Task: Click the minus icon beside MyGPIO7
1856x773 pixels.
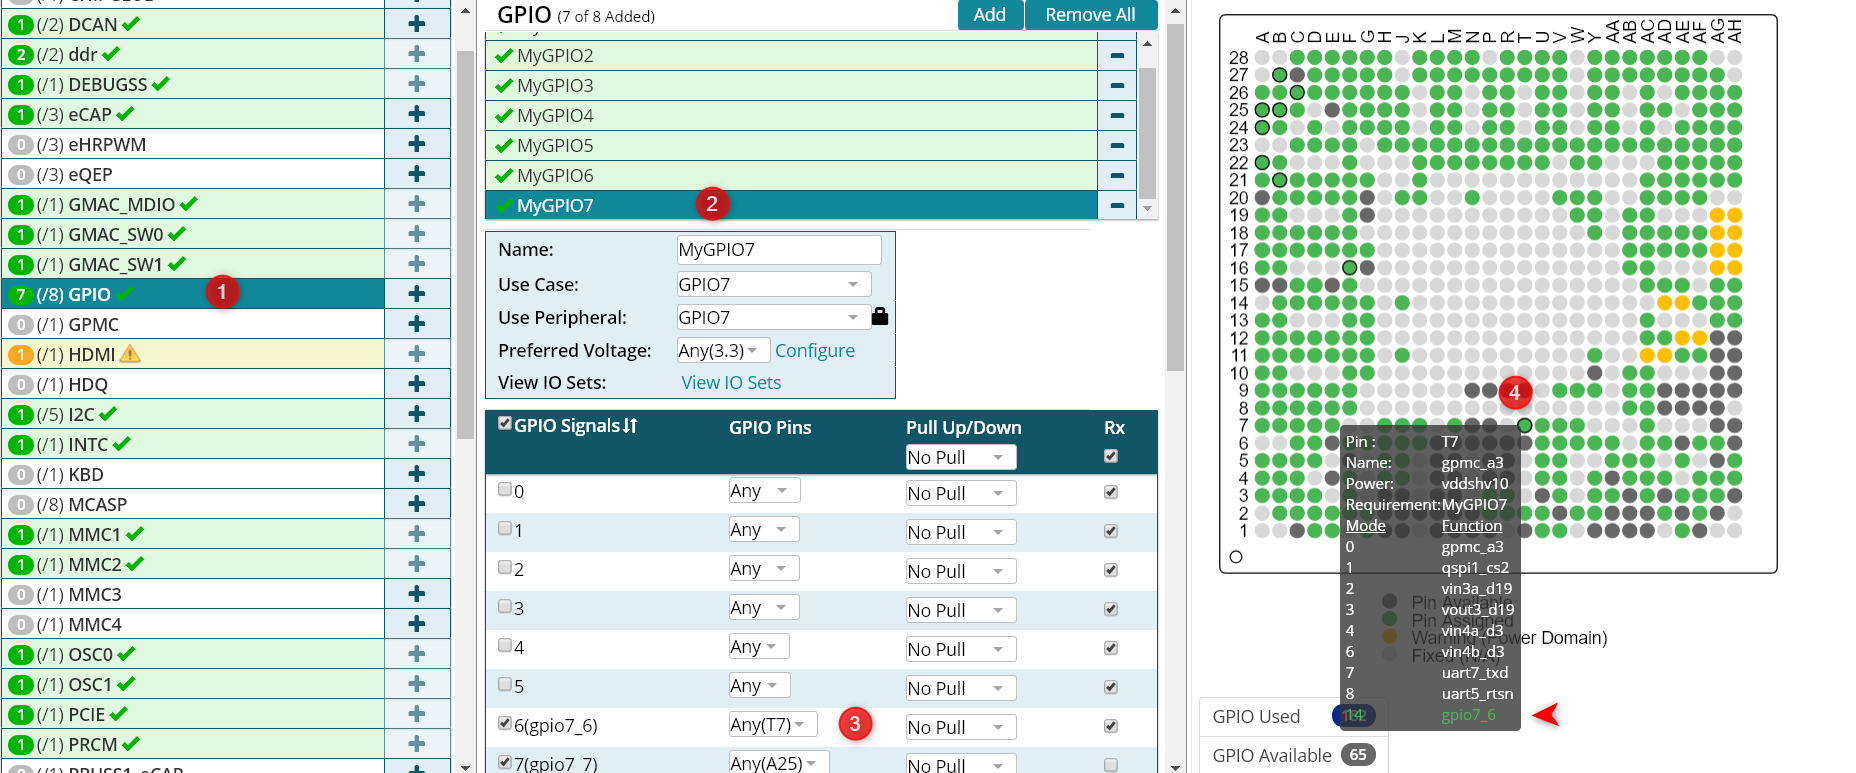Action: coord(1117,205)
